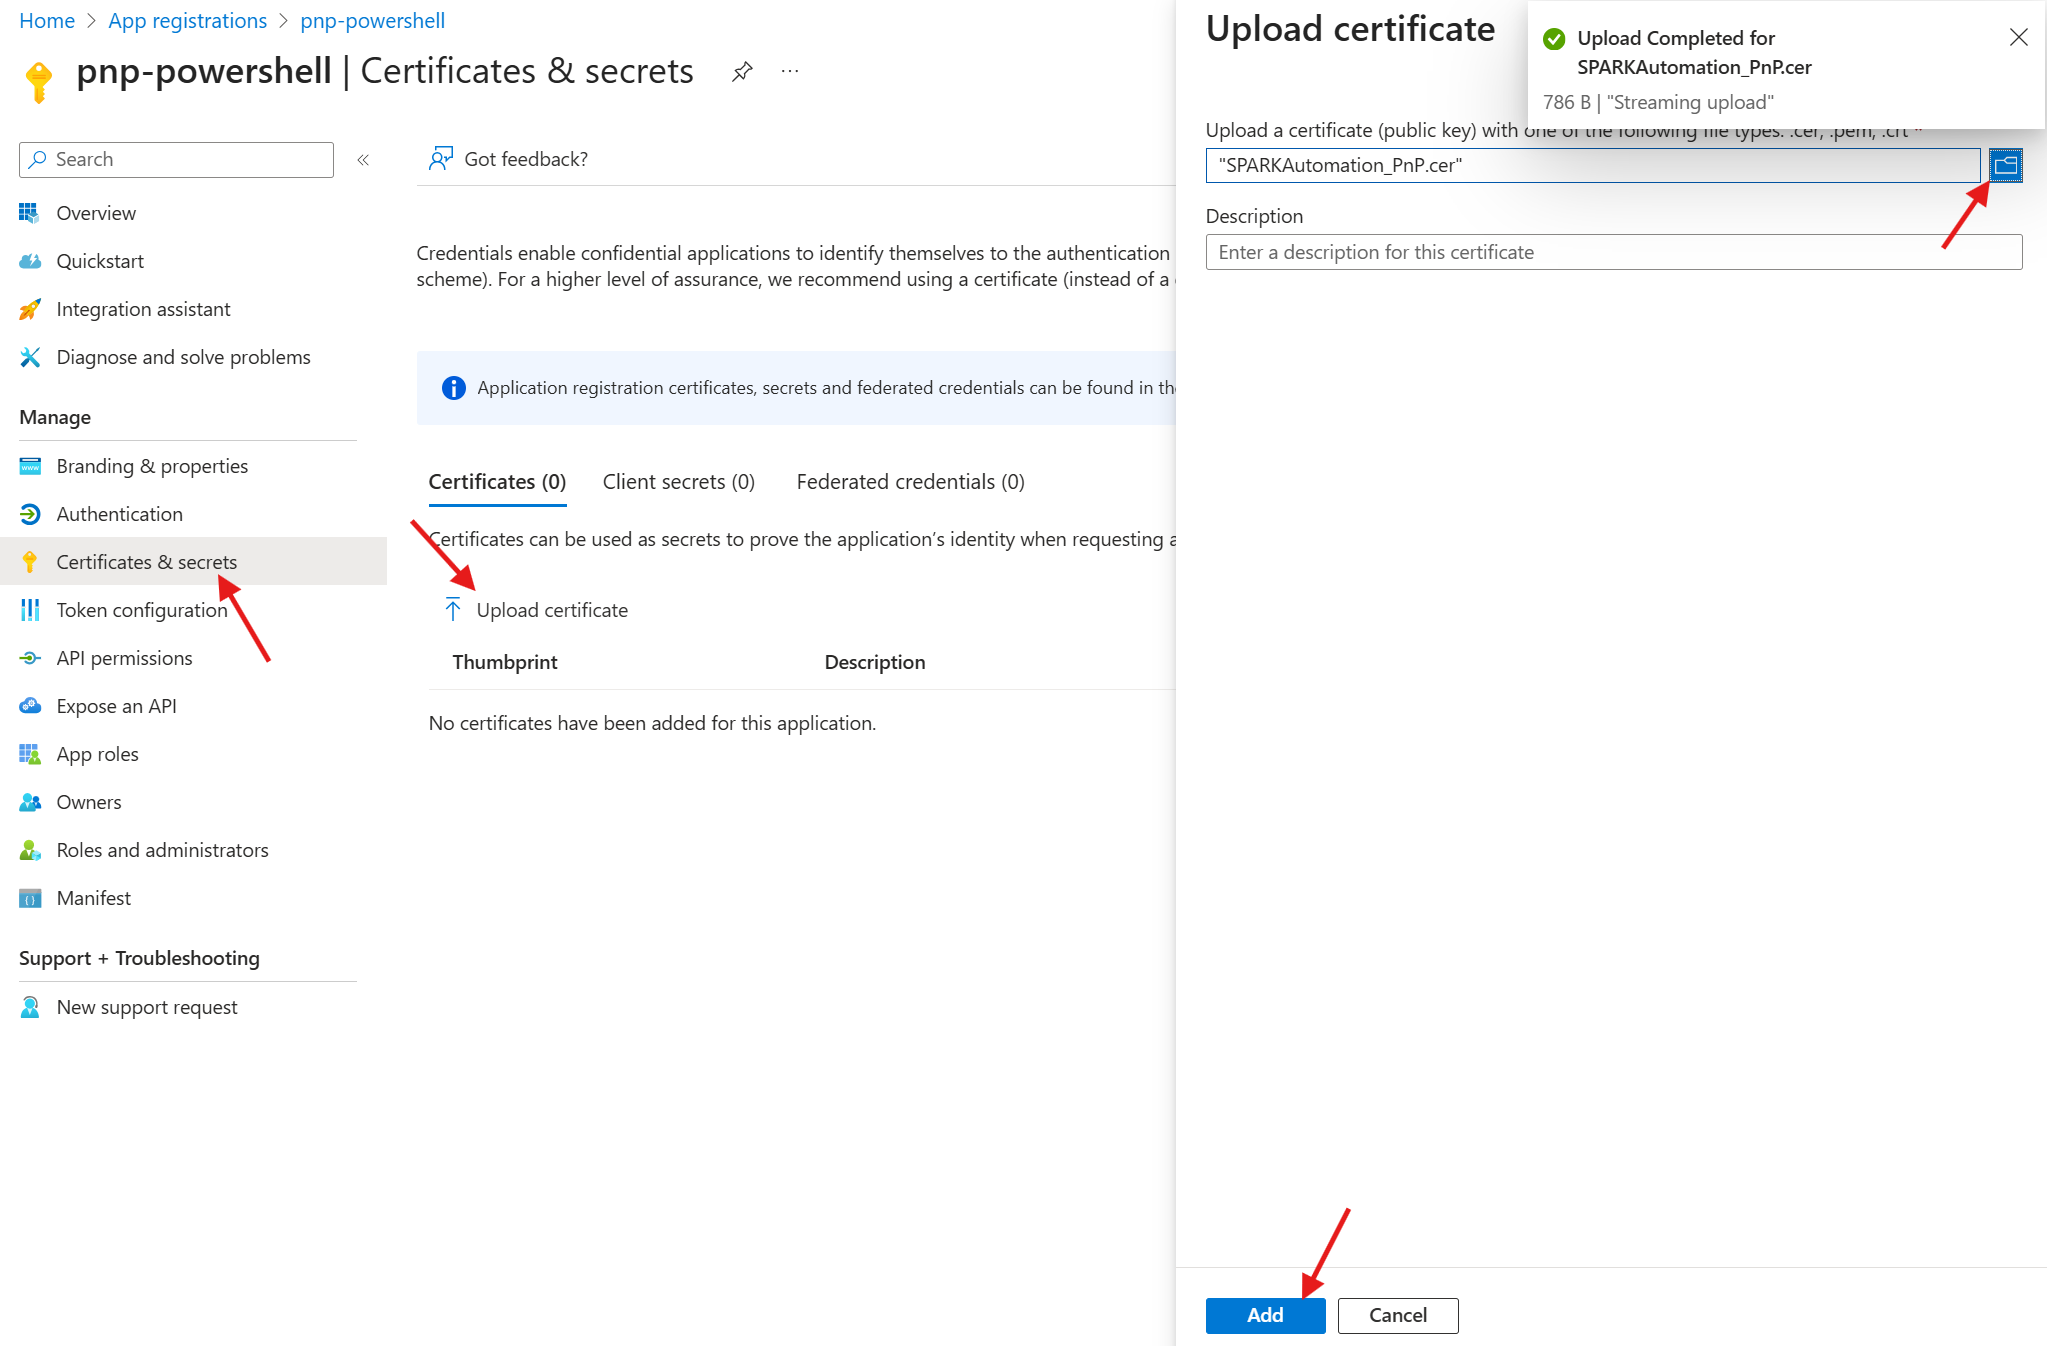Go to Home breadcrumb link
Screen dimensions: 2047x1346
click(47, 21)
